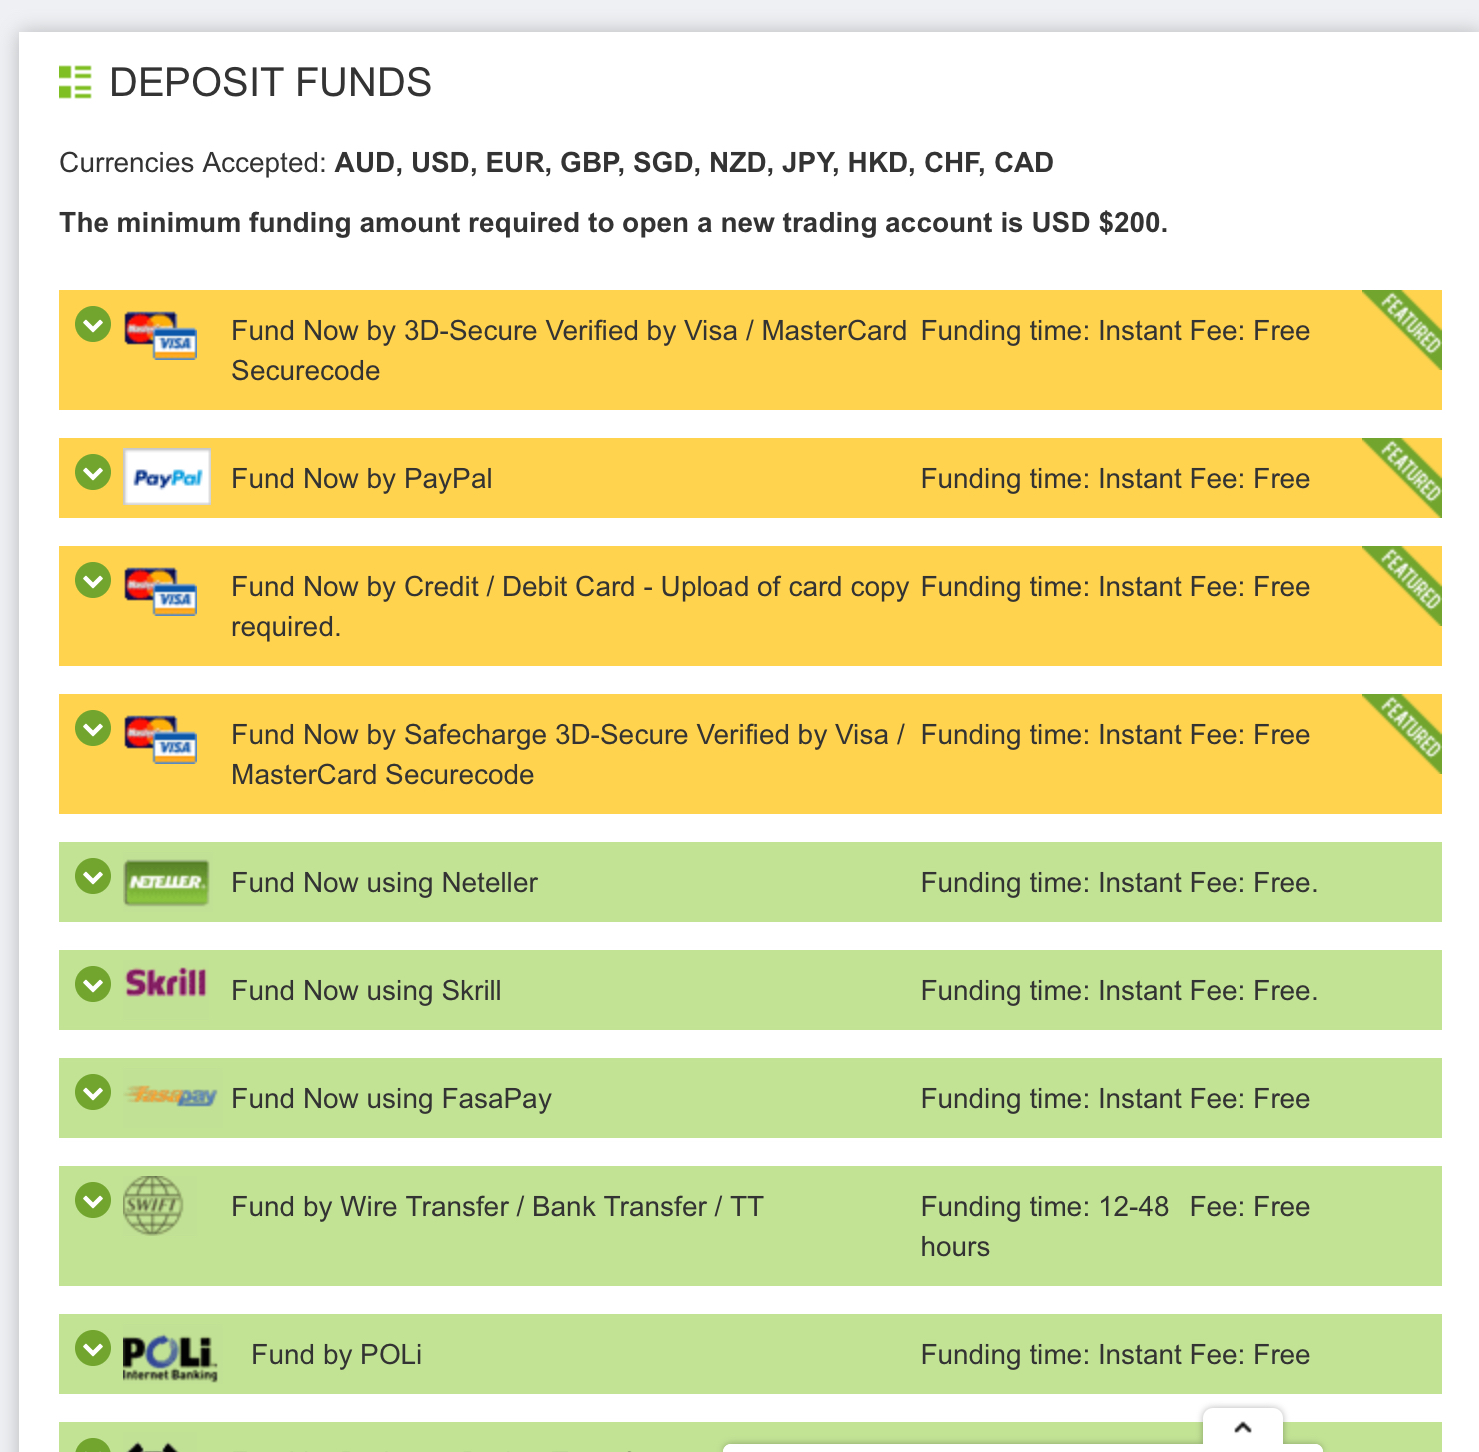The height and width of the screenshot is (1452, 1479).
Task: Open Fund Now using FasaPay
Action: pos(391,1099)
